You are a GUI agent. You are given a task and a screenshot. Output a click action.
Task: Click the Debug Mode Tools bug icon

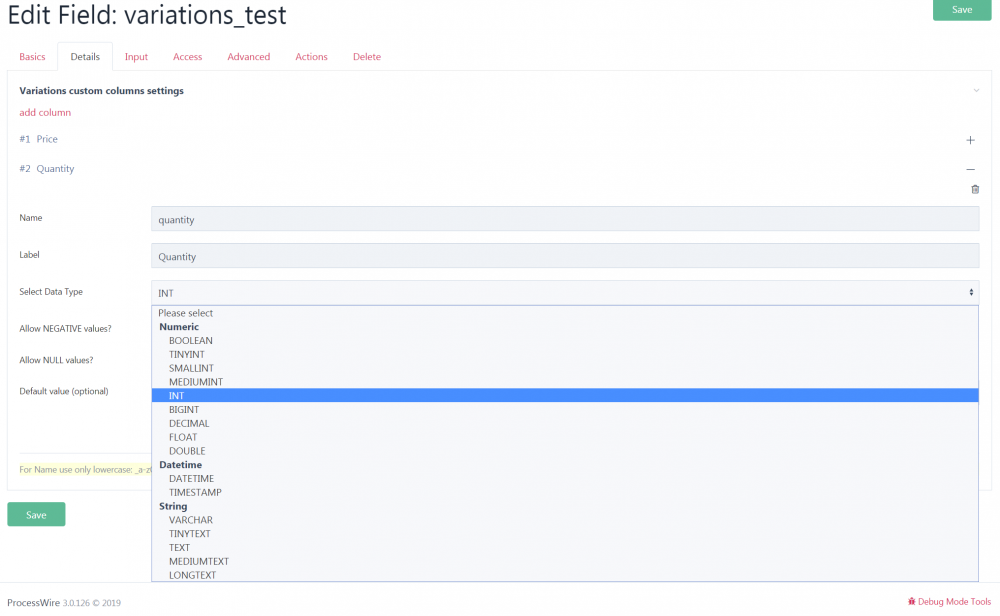pyautogui.click(x=911, y=601)
